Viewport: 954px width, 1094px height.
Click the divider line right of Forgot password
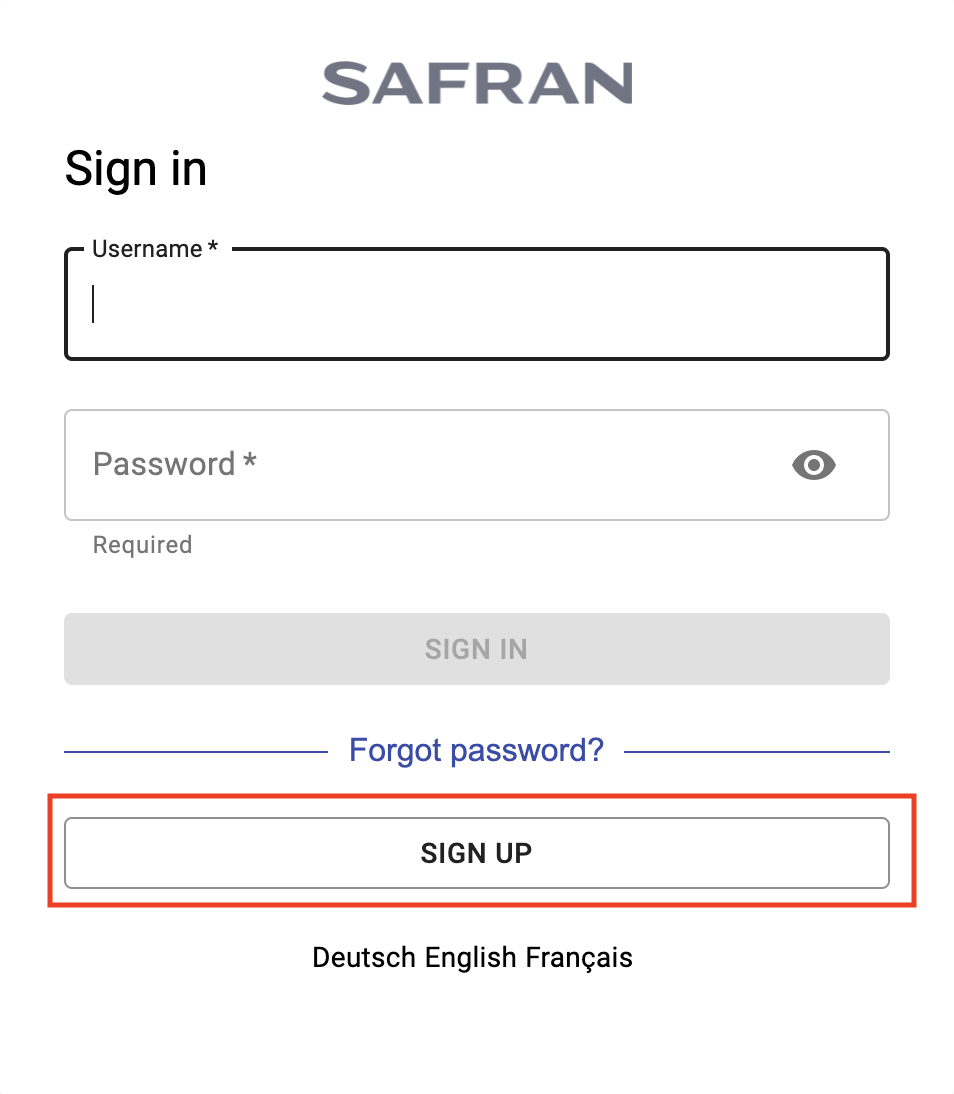756,751
